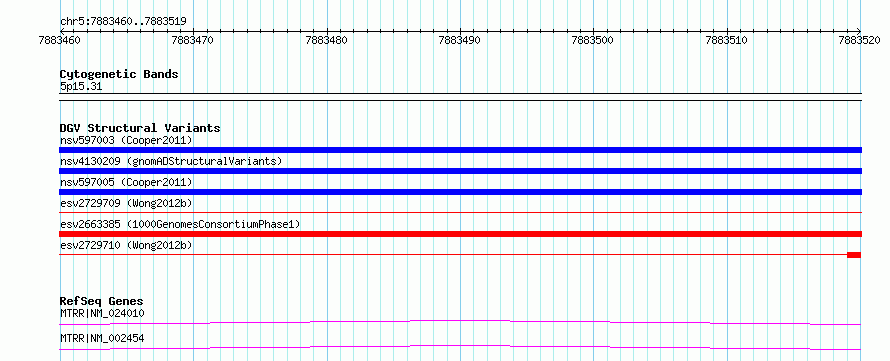890x361 pixels.
Task: Click the 5p15.31 band label
Action: (81, 87)
